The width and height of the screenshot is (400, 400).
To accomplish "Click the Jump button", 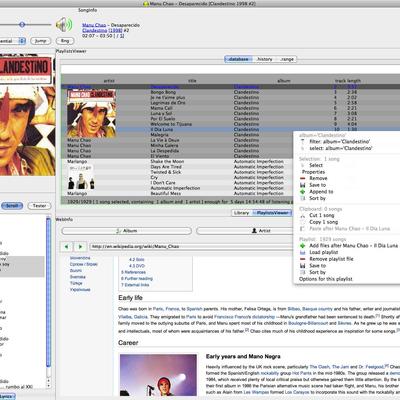I will tap(40, 41).
